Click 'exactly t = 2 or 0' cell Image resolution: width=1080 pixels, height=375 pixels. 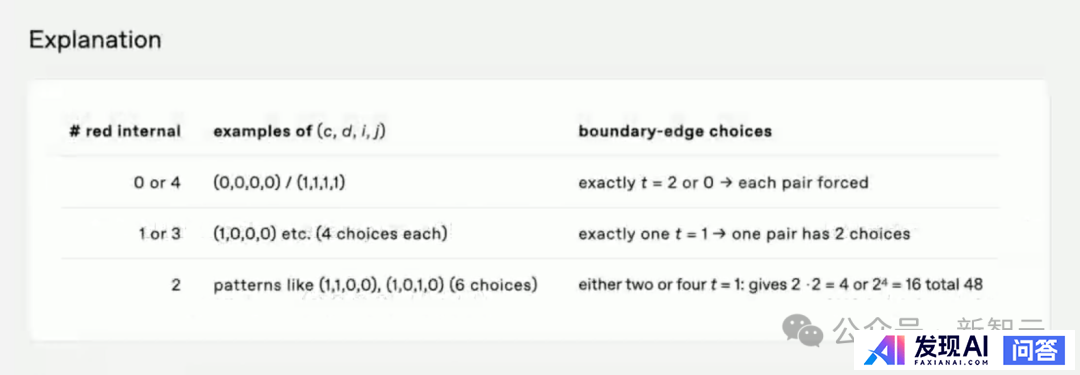(x=723, y=183)
